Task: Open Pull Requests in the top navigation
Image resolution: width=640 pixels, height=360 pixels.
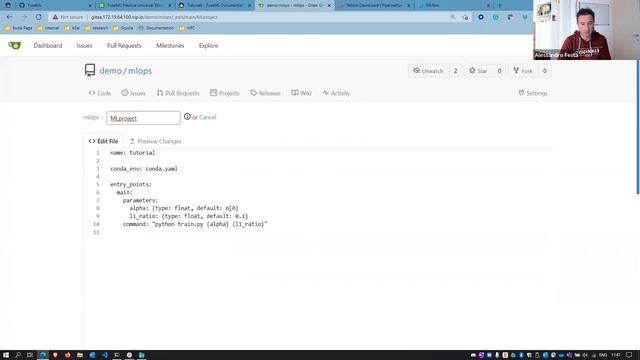Action: pos(124,46)
